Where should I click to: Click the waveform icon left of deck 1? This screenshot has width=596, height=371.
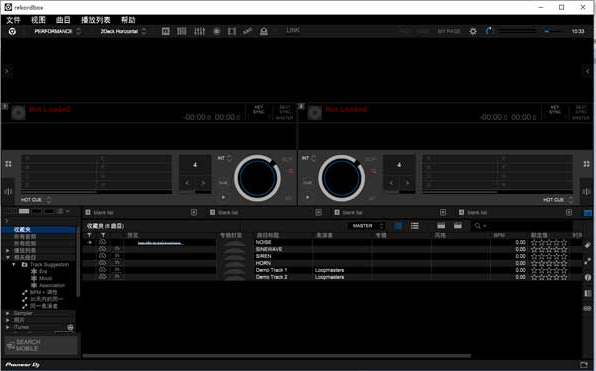coord(8,191)
